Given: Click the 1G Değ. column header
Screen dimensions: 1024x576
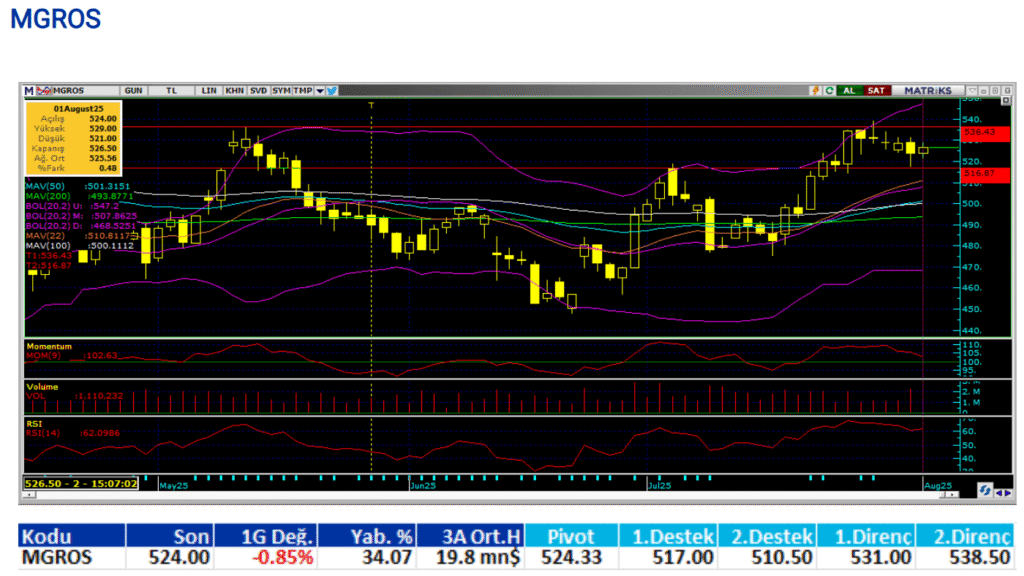Looking at the screenshot, I should [265, 536].
